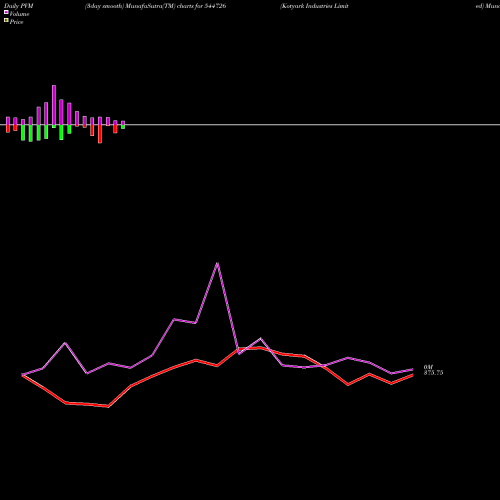500x500 pixels.
Task: Select the Volume legend label
Action: click(19, 14)
